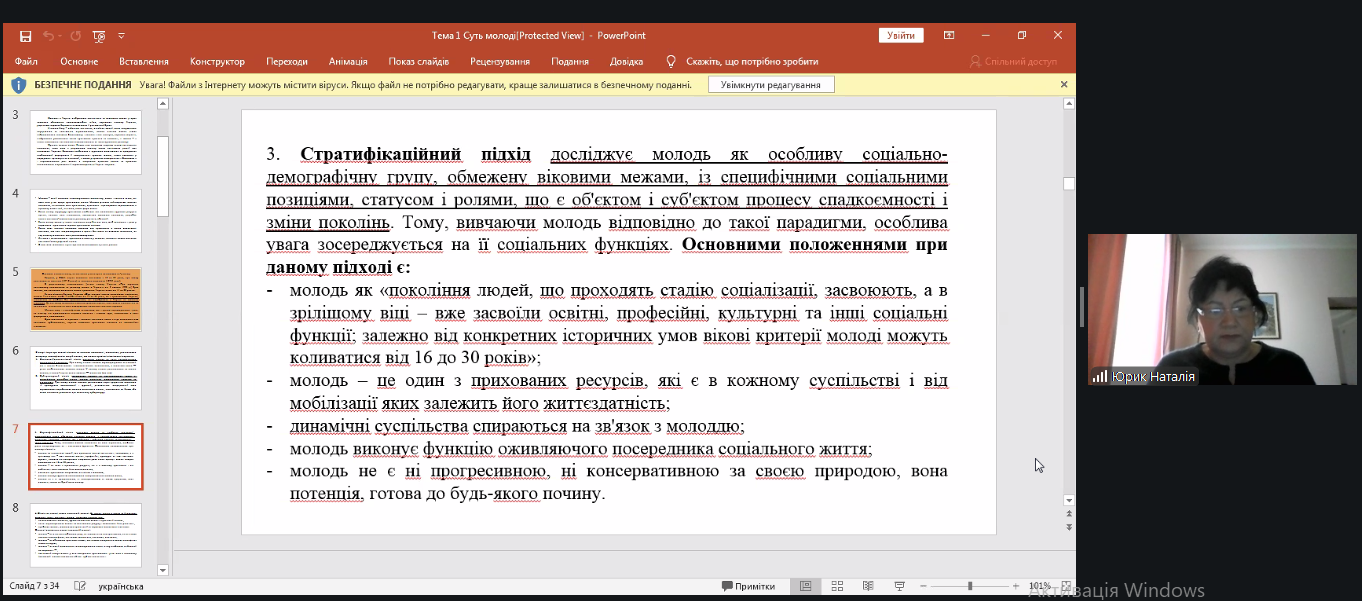Start slideshow from beginning via quick access icon

point(99,36)
